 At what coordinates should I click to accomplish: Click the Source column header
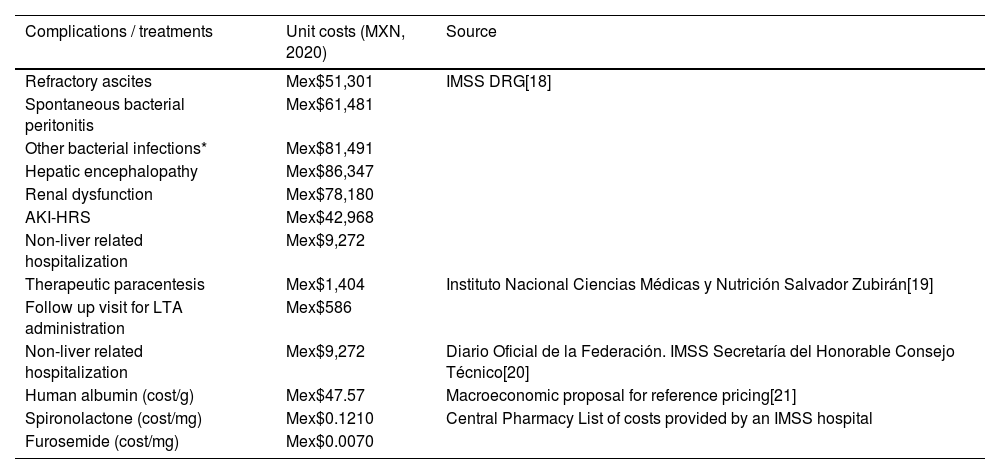(x=471, y=32)
